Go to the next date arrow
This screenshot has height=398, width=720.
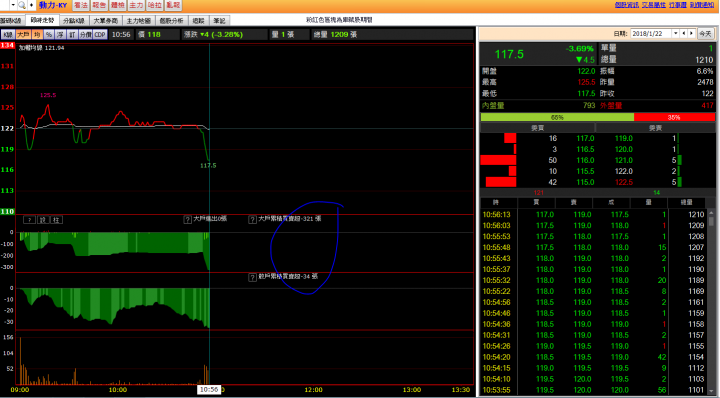(x=691, y=34)
